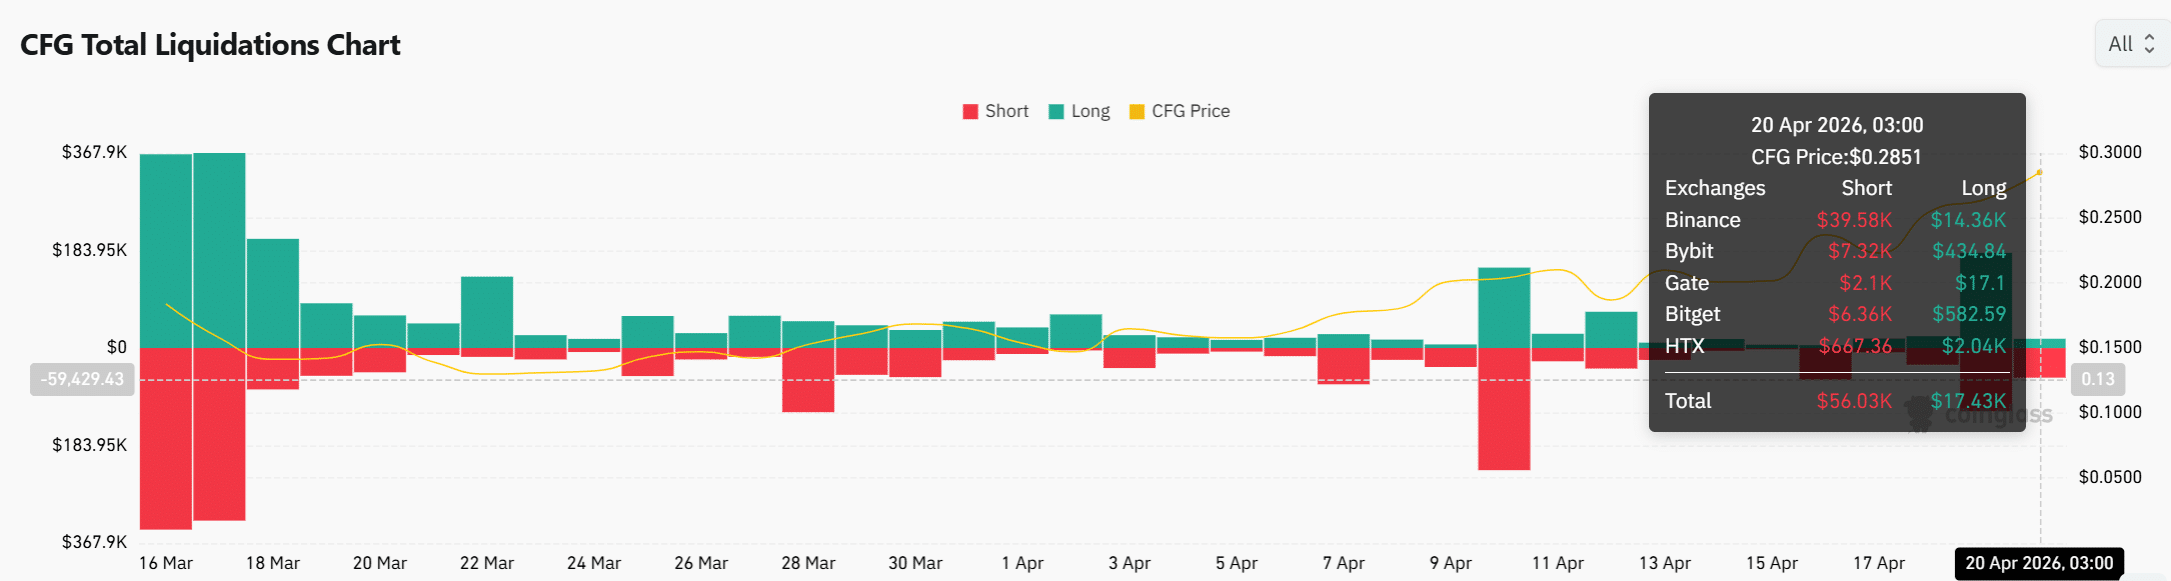Toggle the Long series legend label
2171x581 pixels.
[1090, 112]
